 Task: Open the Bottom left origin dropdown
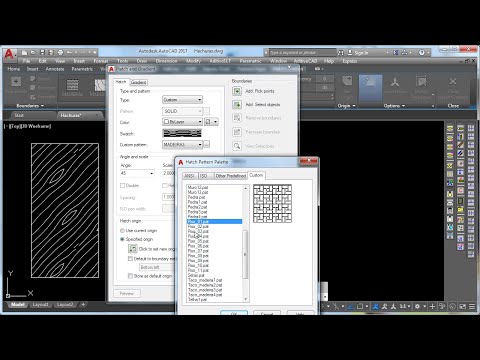pos(157,267)
